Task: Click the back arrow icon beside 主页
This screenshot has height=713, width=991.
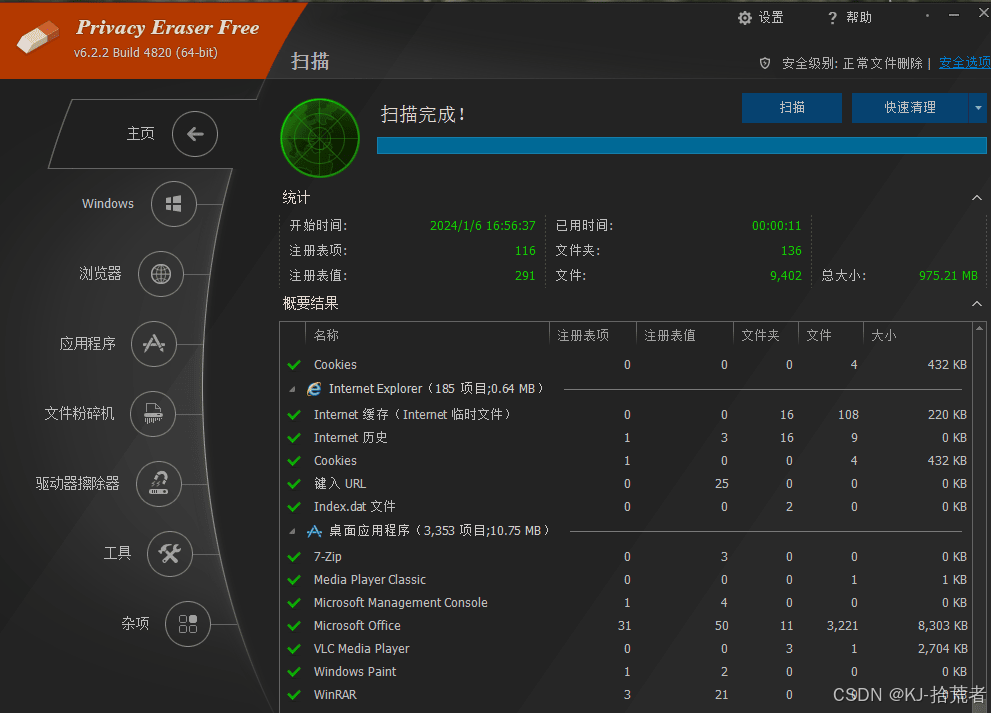Action: 195,134
